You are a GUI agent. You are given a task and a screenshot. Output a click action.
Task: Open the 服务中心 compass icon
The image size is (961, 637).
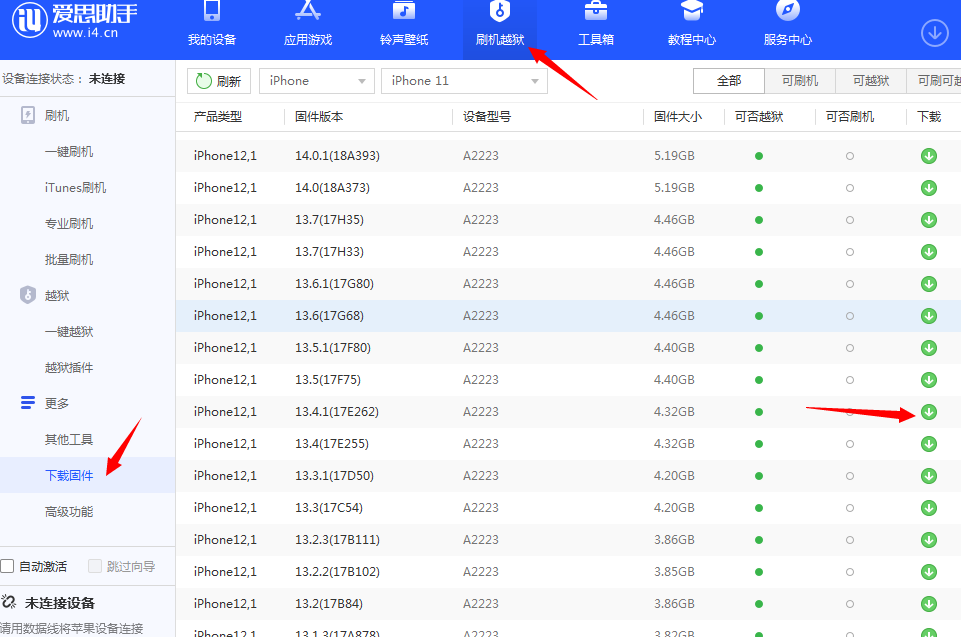click(x=788, y=10)
